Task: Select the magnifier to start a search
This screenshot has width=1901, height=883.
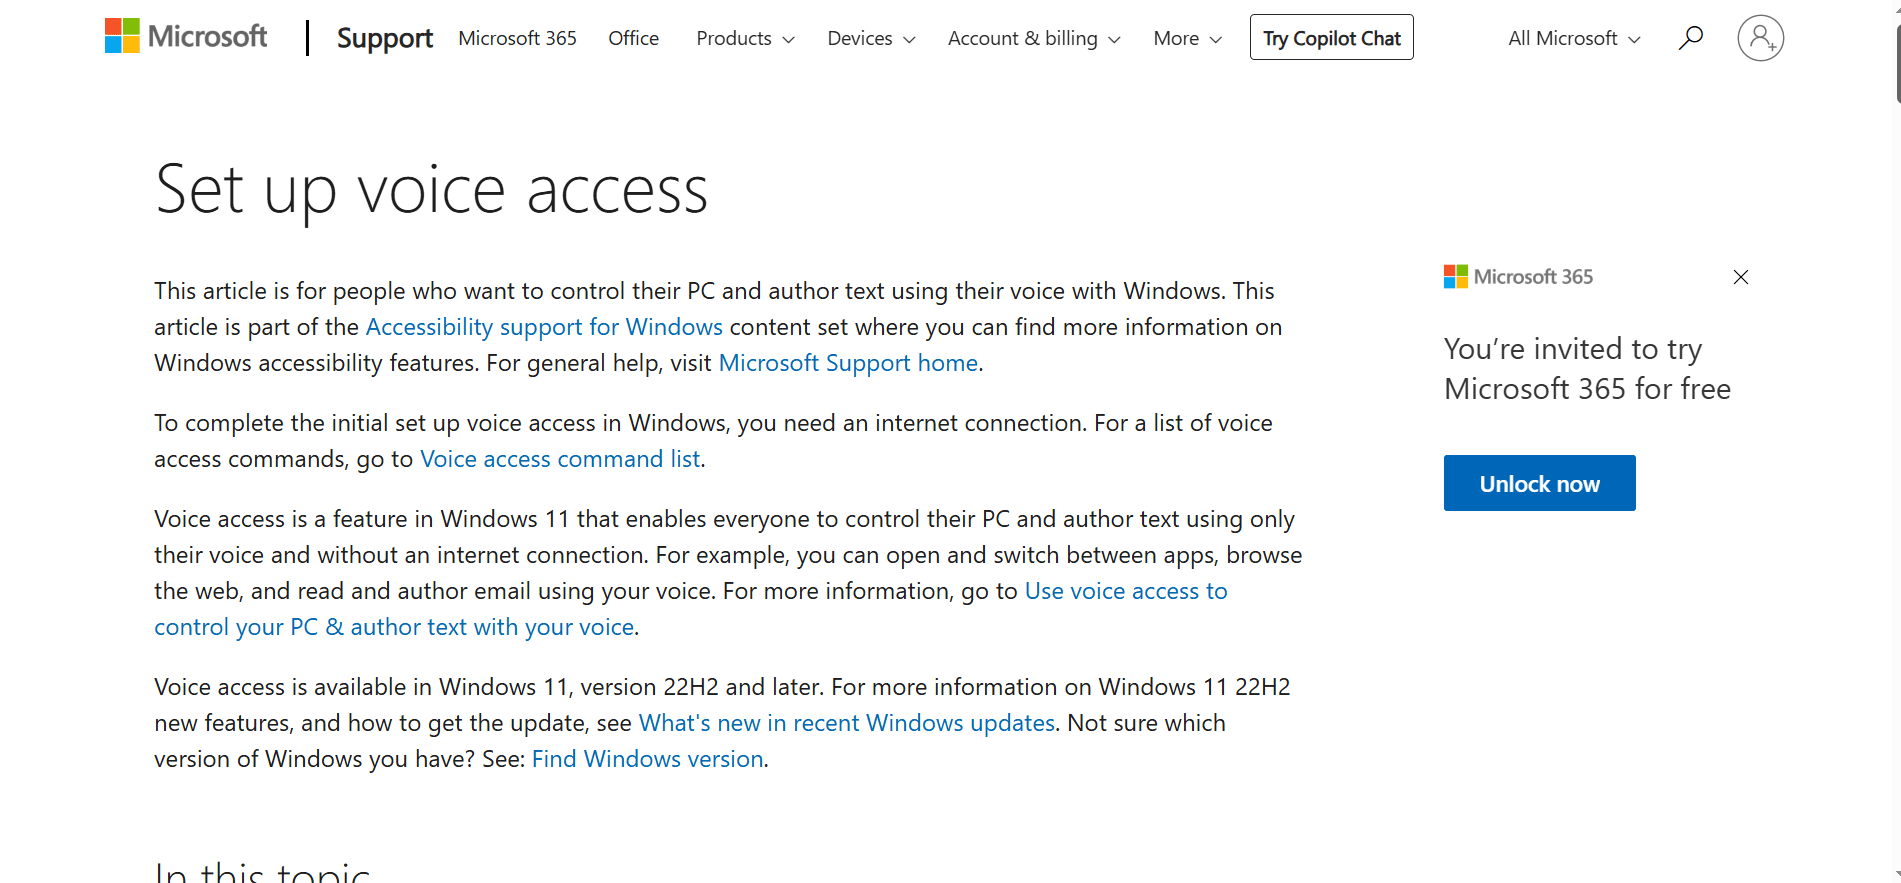Action: (1690, 37)
